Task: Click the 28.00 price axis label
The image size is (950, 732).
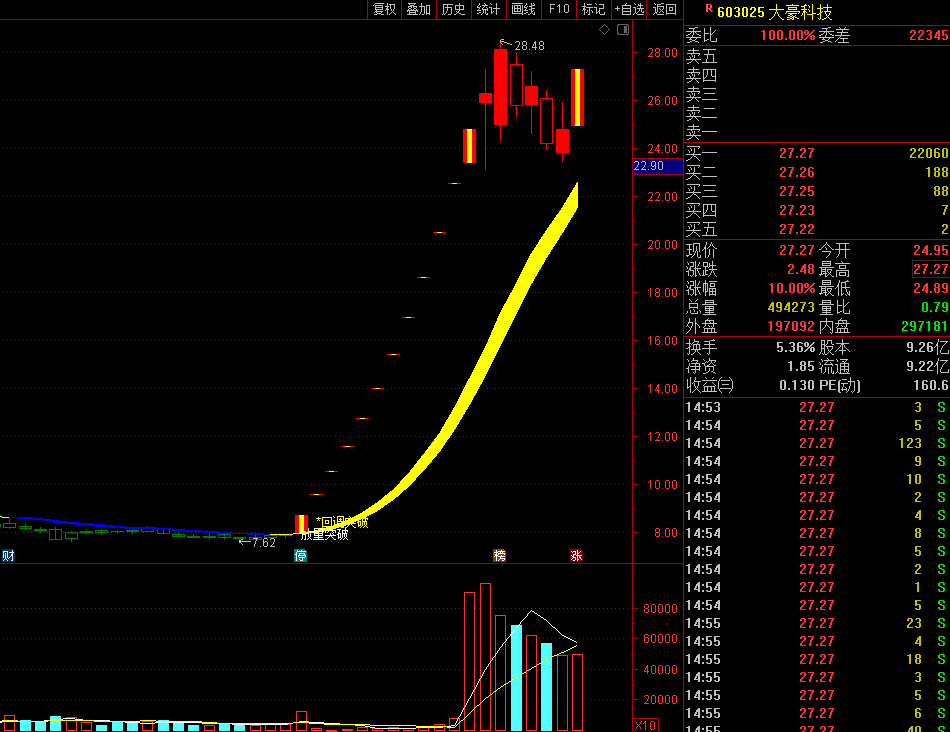Action: (662, 53)
